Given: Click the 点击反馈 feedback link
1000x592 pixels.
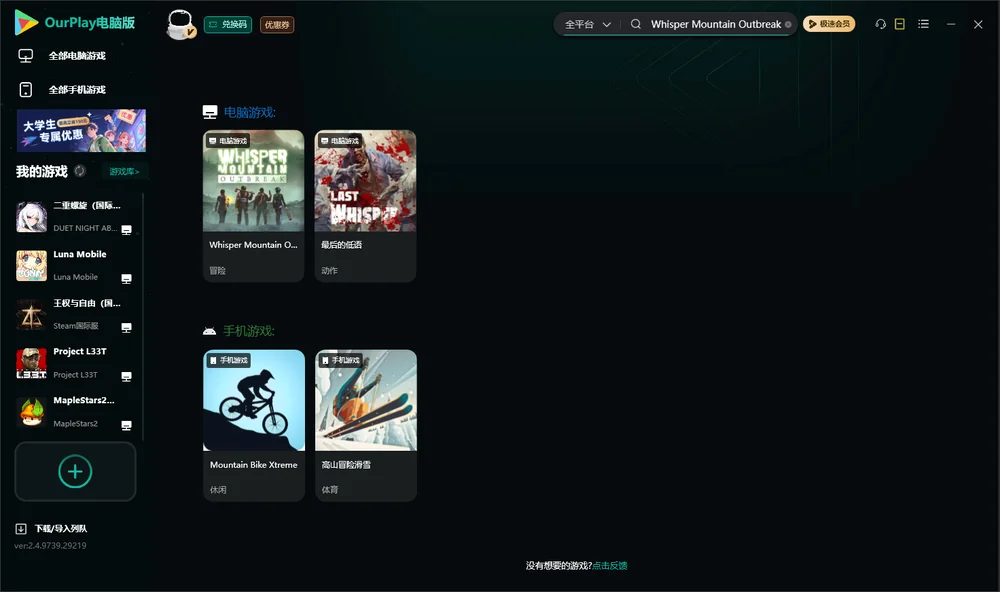Looking at the screenshot, I should 610,565.
